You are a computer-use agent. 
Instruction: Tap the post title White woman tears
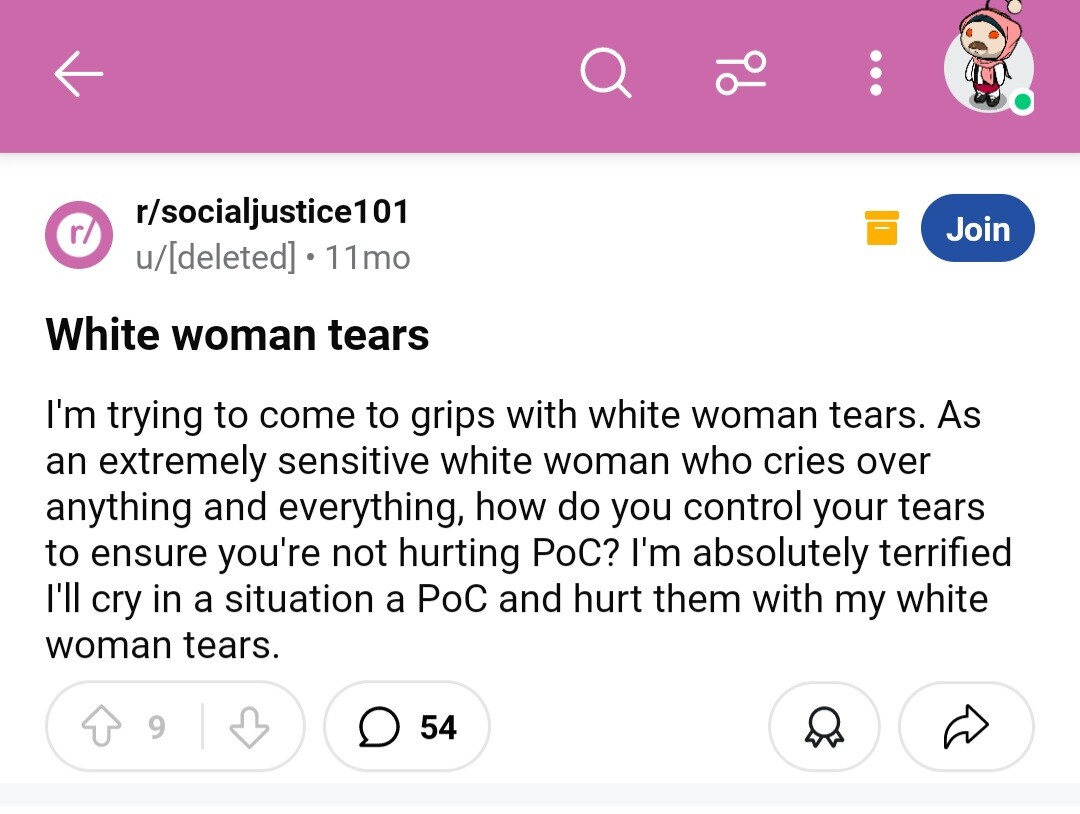point(238,335)
